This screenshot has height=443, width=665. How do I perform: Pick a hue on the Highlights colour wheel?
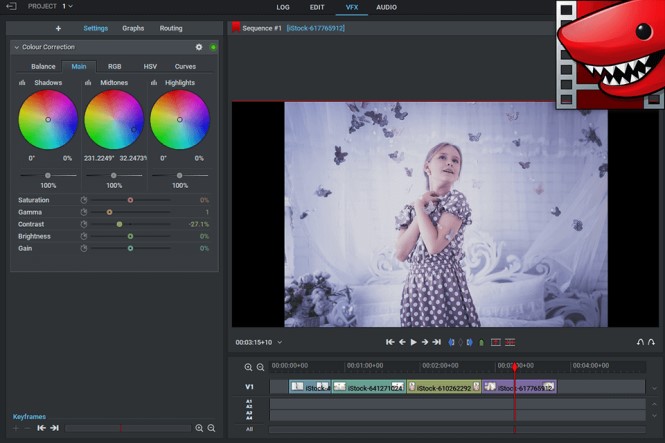pyautogui.click(x=180, y=120)
